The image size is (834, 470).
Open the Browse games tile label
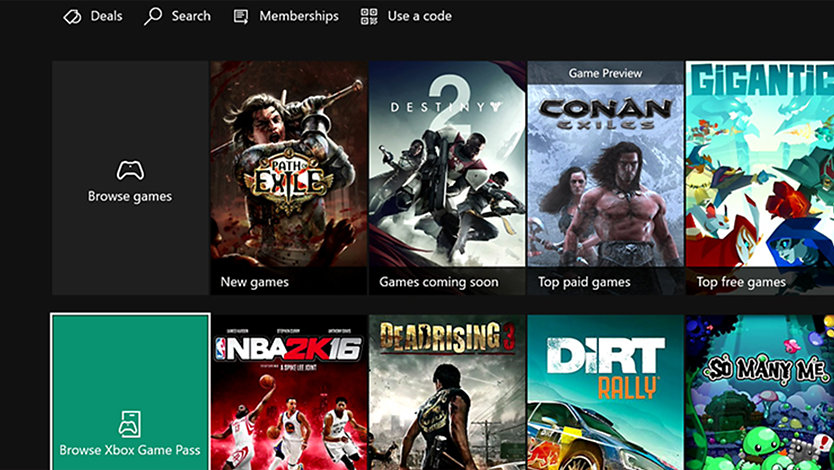coord(130,196)
